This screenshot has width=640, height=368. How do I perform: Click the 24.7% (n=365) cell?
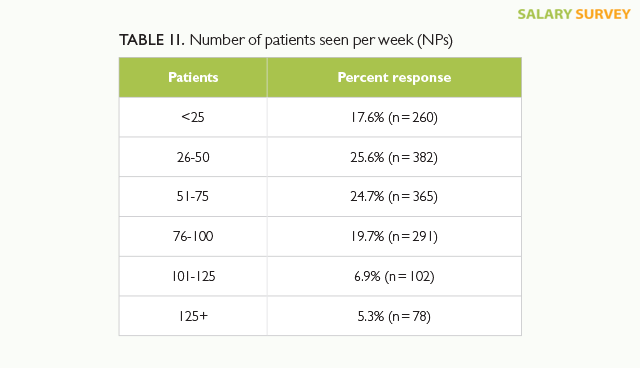pos(394,197)
